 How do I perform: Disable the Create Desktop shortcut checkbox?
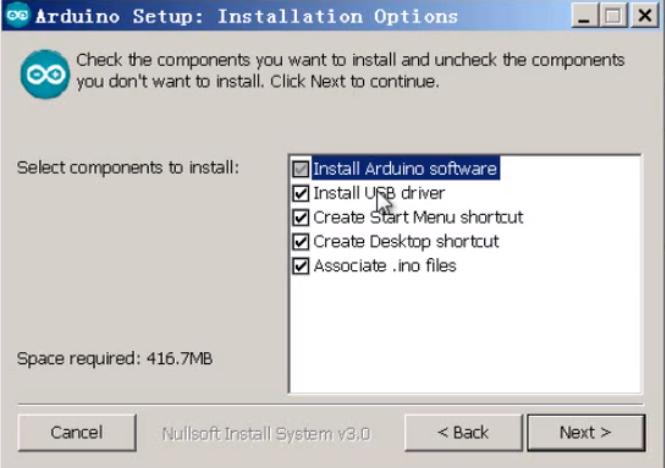[x=301, y=241]
